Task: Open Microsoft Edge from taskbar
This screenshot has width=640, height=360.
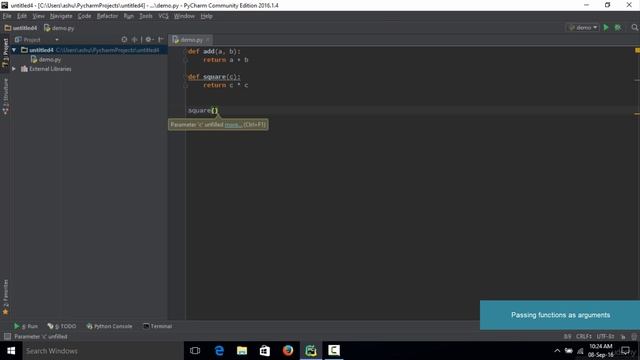Action: [x=219, y=351]
